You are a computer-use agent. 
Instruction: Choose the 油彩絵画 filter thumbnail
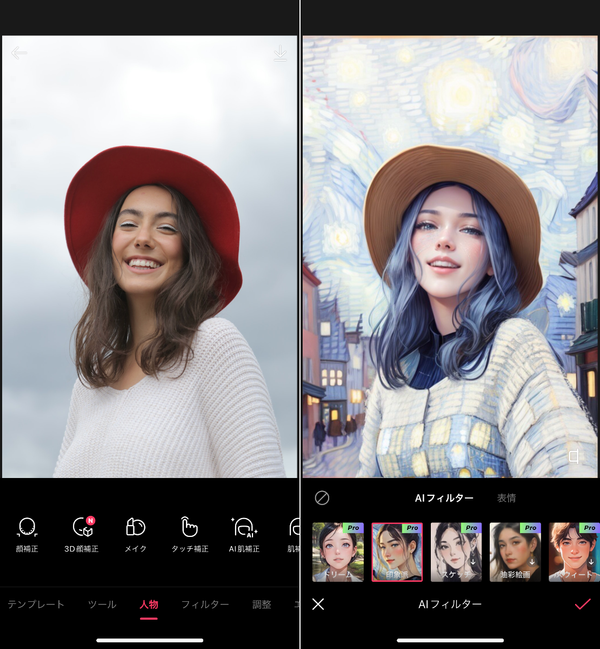tap(515, 552)
